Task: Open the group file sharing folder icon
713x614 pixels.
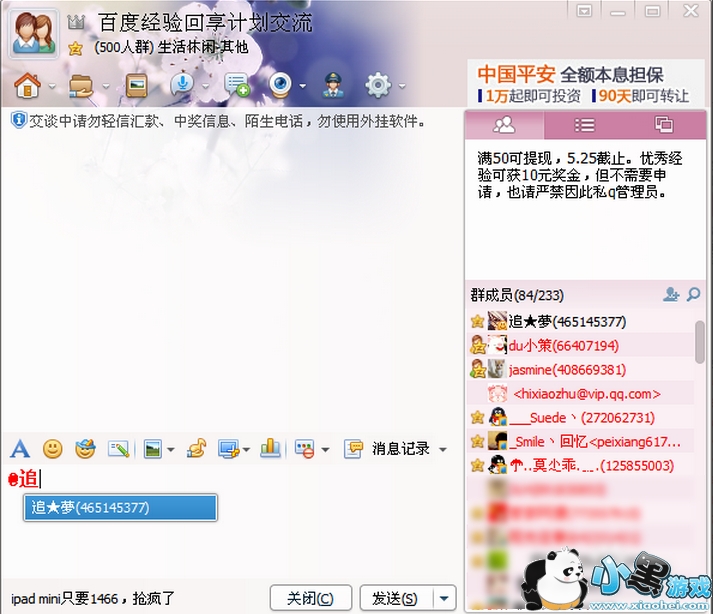Action: [81, 86]
